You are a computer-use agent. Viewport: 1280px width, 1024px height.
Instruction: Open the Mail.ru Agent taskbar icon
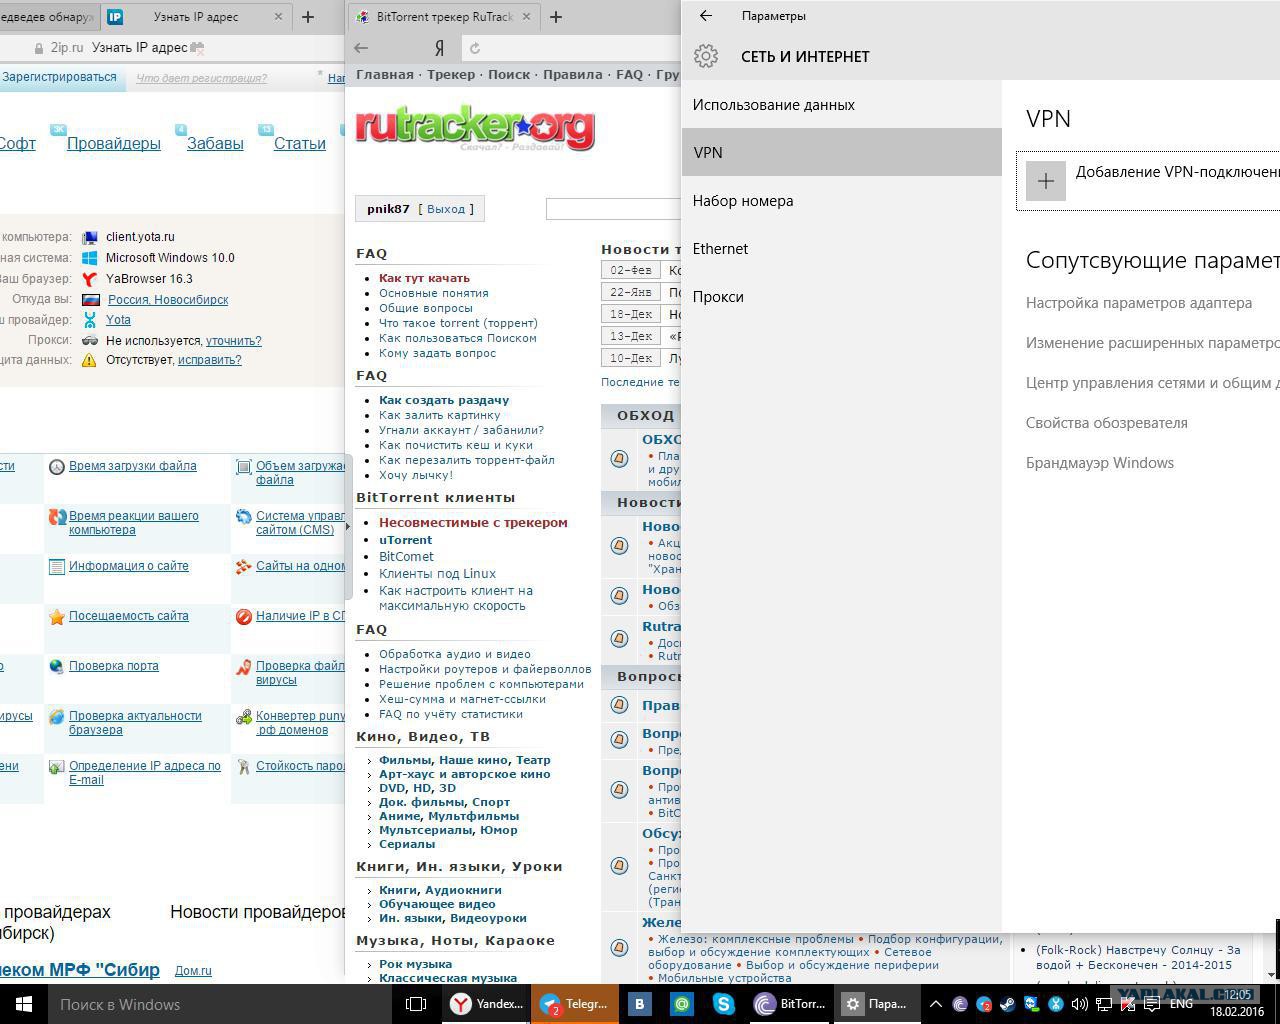[x=682, y=1004]
